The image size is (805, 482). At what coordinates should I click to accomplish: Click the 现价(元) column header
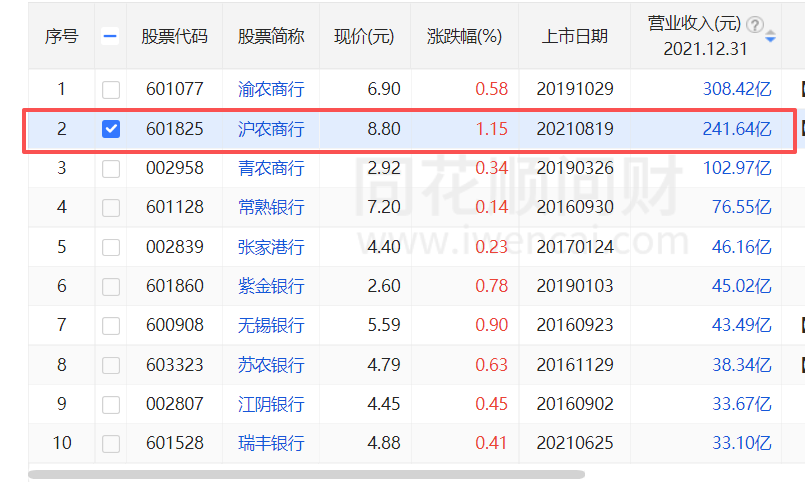(364, 36)
